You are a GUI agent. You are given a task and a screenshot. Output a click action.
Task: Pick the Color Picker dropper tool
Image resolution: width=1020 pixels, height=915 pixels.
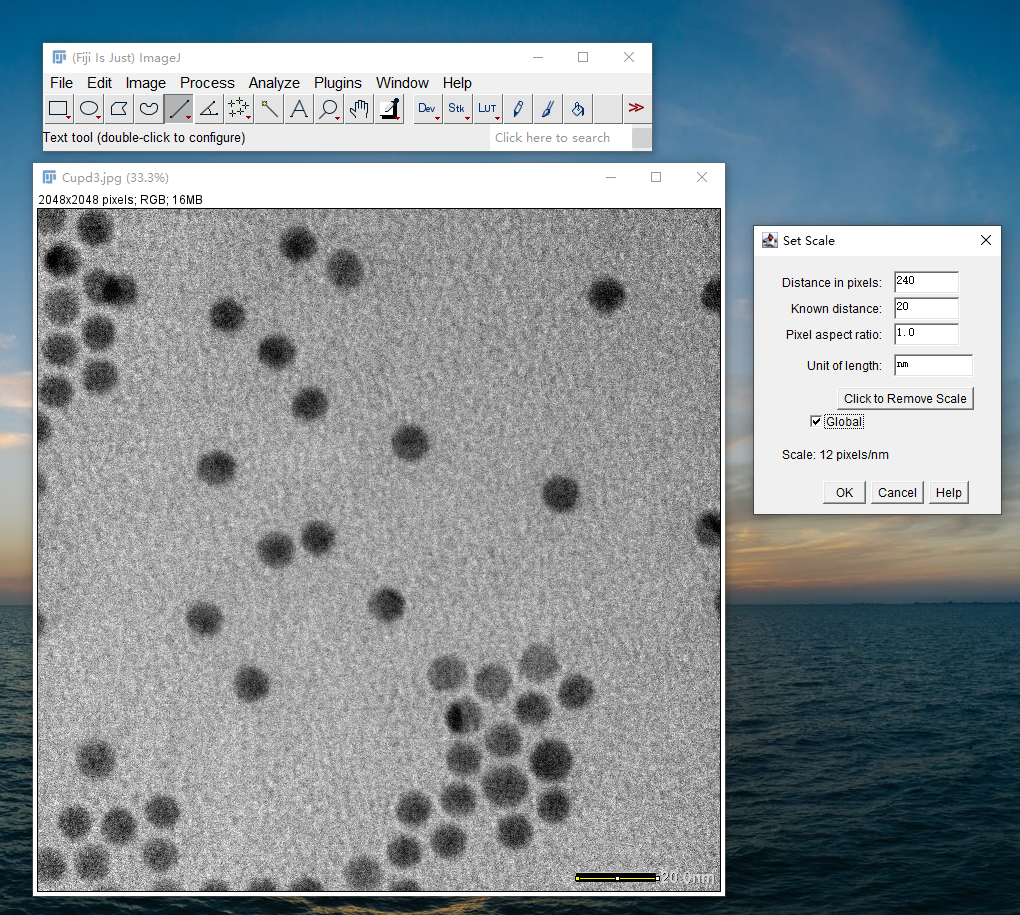pyautogui.click(x=389, y=108)
